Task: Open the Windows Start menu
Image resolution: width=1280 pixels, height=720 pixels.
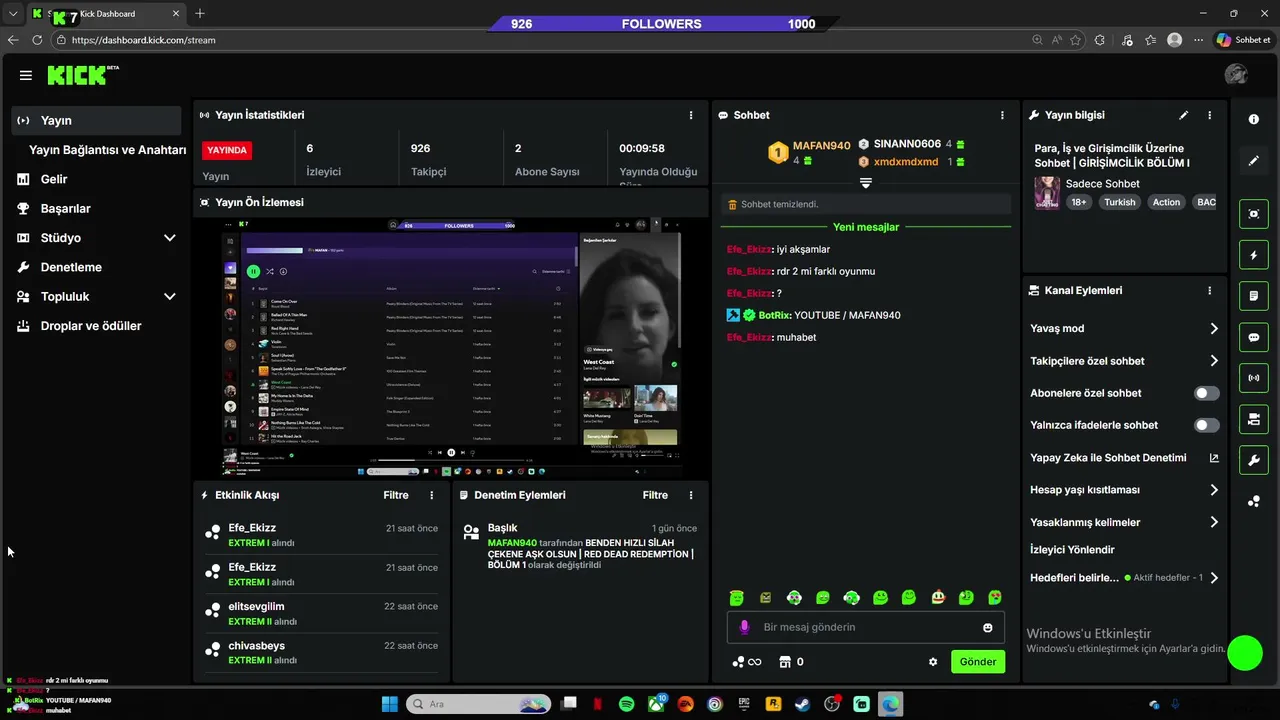Action: click(389, 704)
